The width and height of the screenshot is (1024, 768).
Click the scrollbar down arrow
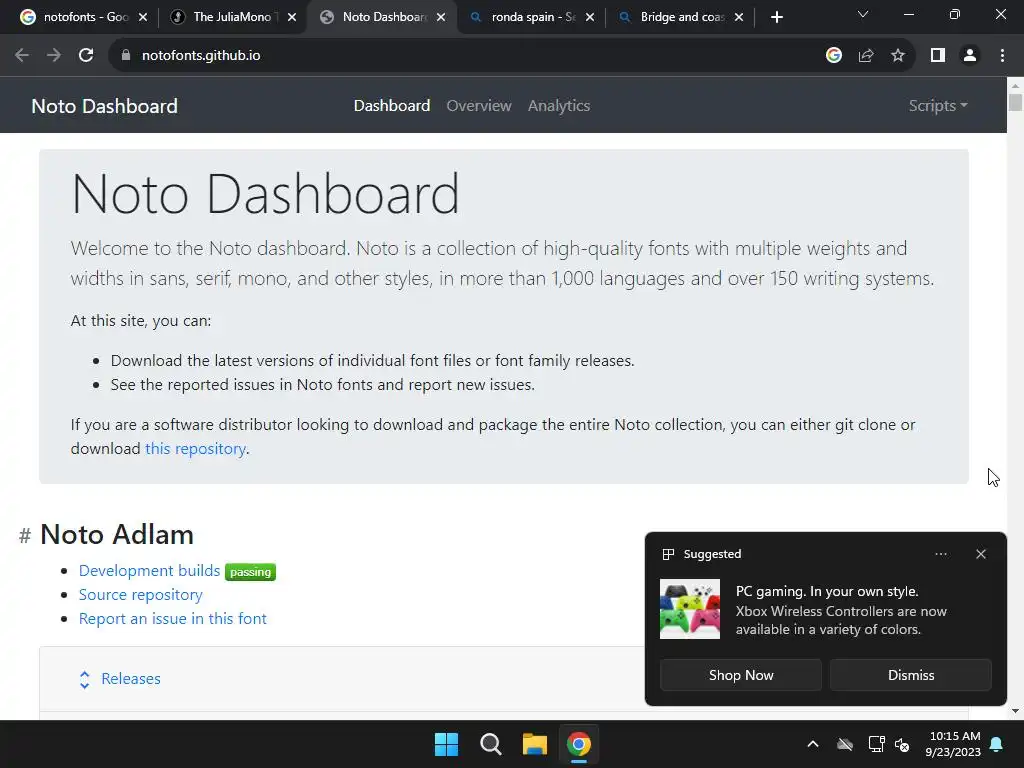[x=1015, y=711]
